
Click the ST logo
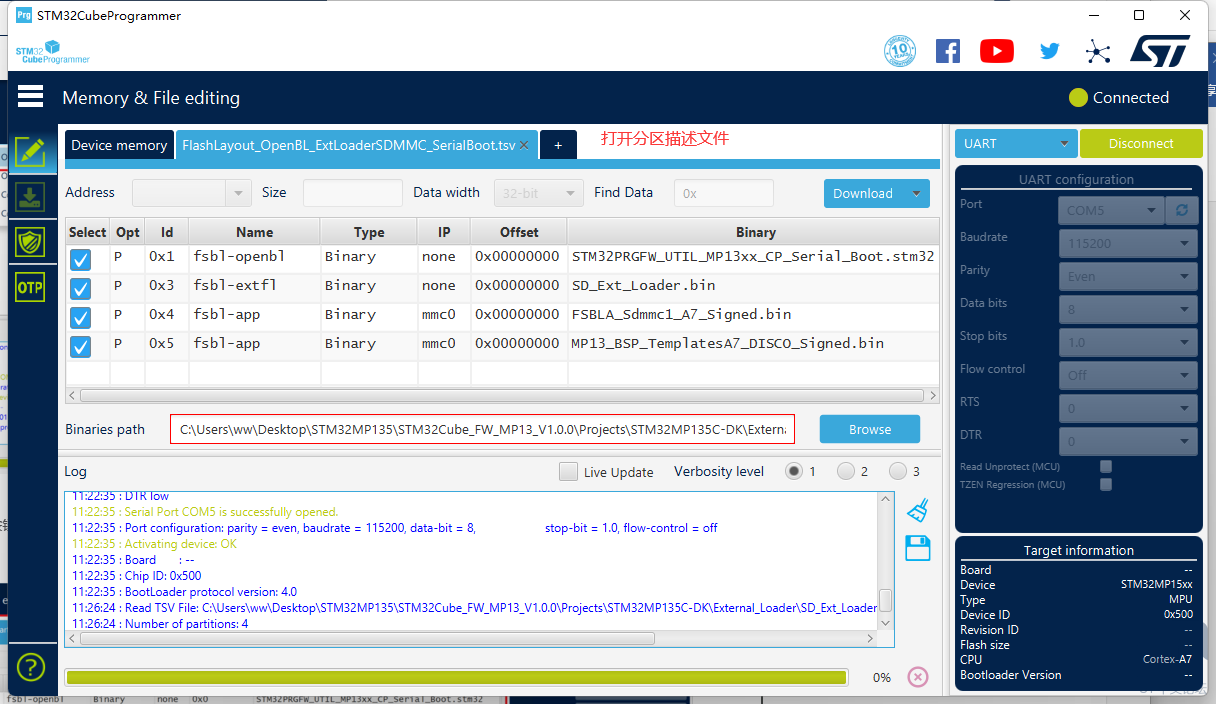[x=1160, y=51]
